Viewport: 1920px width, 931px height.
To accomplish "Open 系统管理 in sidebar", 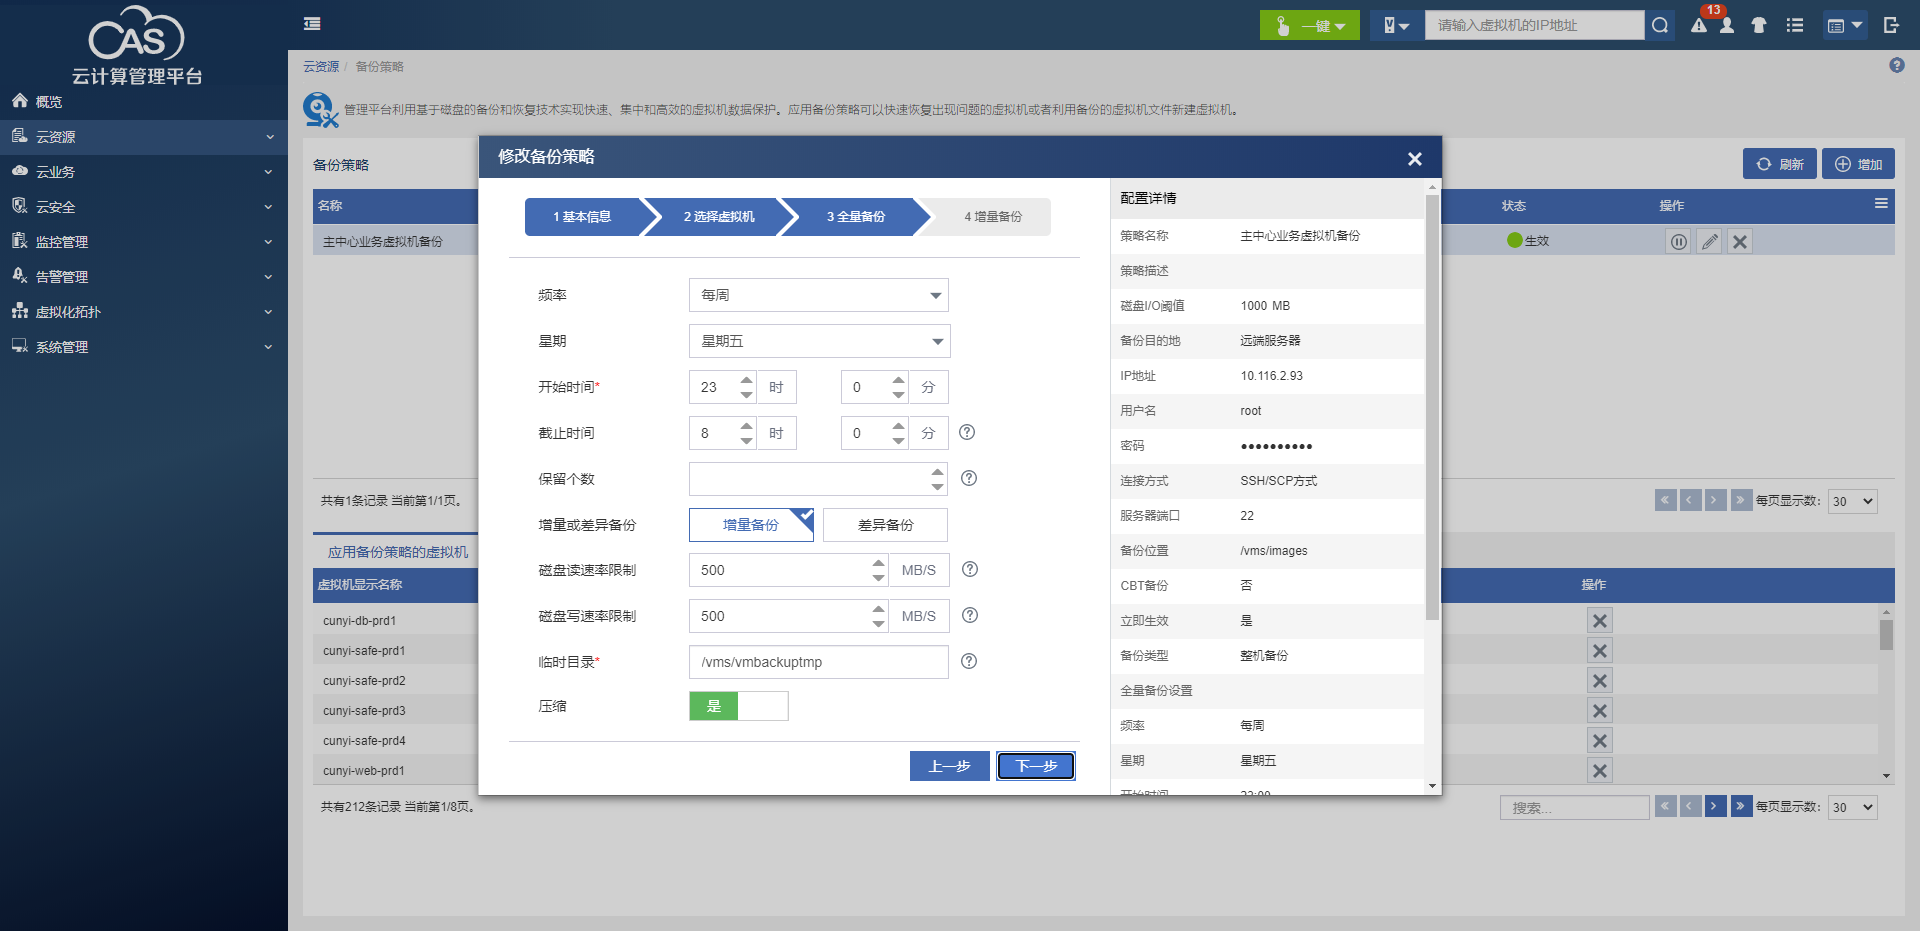I will pos(144,347).
